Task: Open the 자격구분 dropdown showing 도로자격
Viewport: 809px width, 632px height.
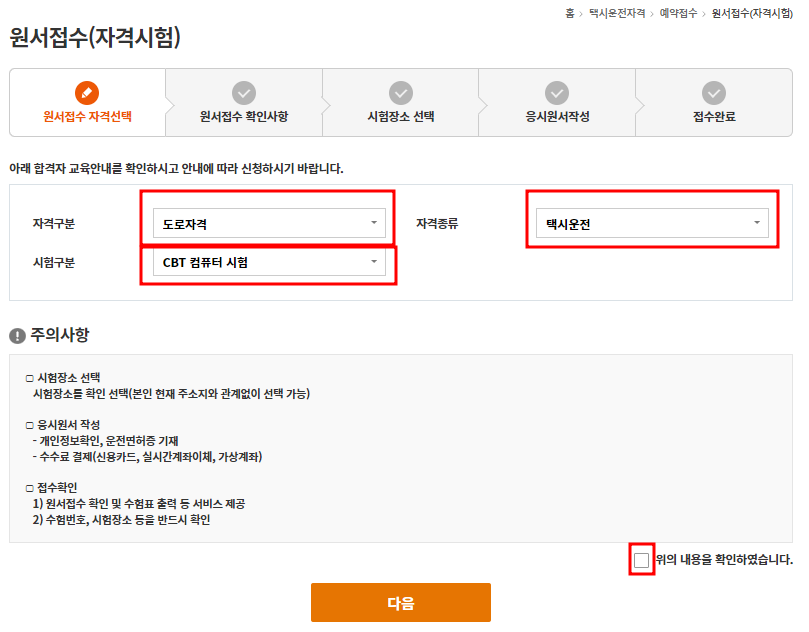Action: click(269, 223)
